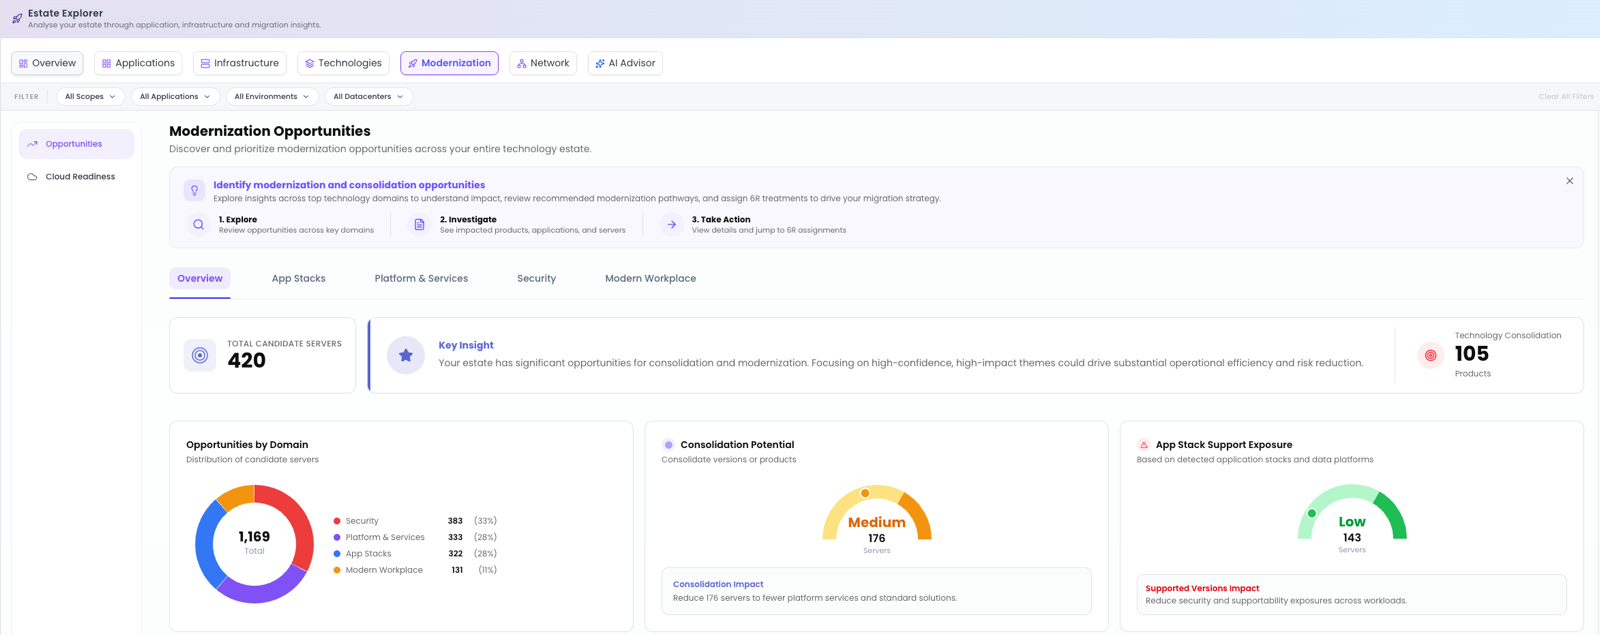Click the Medium consolidation gauge
Image resolution: width=1600 pixels, height=635 pixels.
point(877,513)
